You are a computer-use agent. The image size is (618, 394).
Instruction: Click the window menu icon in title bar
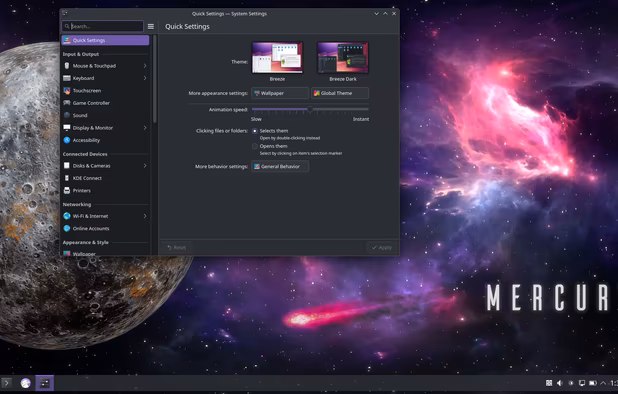click(x=65, y=13)
